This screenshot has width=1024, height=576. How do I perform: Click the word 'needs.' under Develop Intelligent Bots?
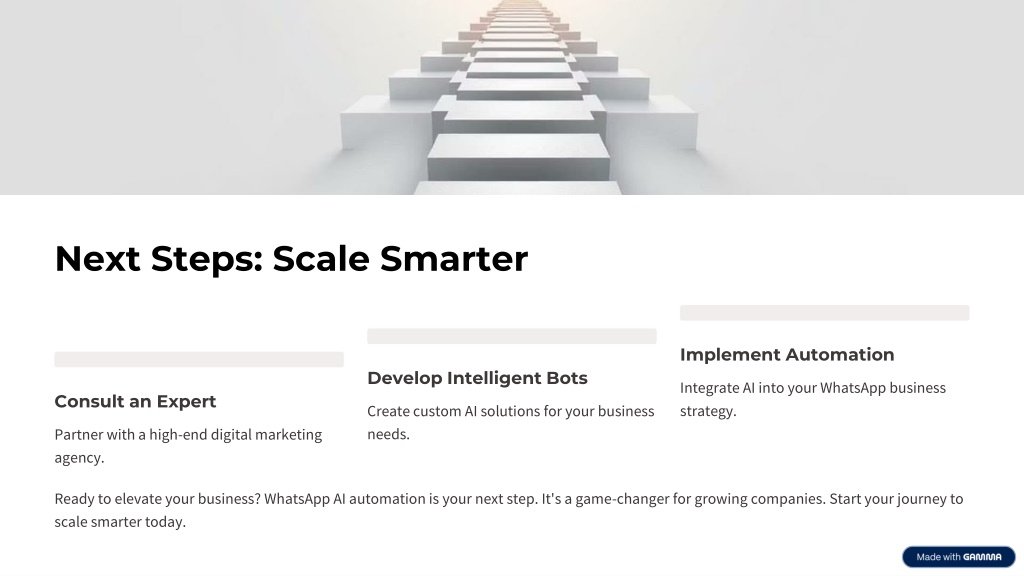pos(389,434)
